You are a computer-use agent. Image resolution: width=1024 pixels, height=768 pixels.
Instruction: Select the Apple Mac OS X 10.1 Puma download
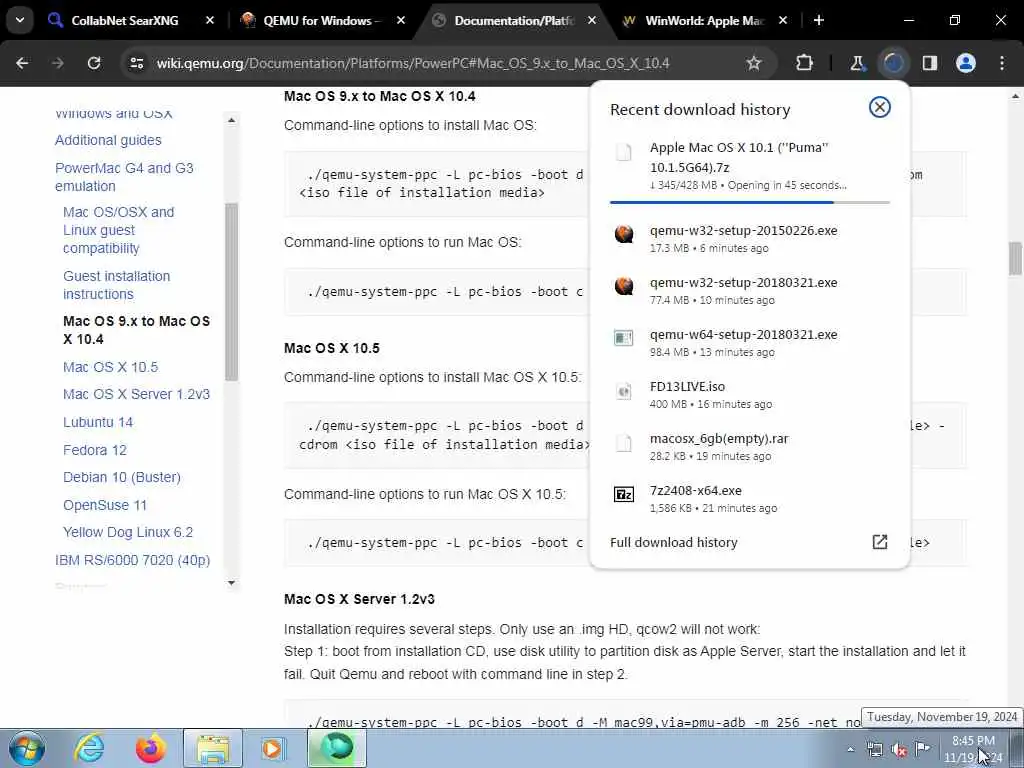coord(750,167)
